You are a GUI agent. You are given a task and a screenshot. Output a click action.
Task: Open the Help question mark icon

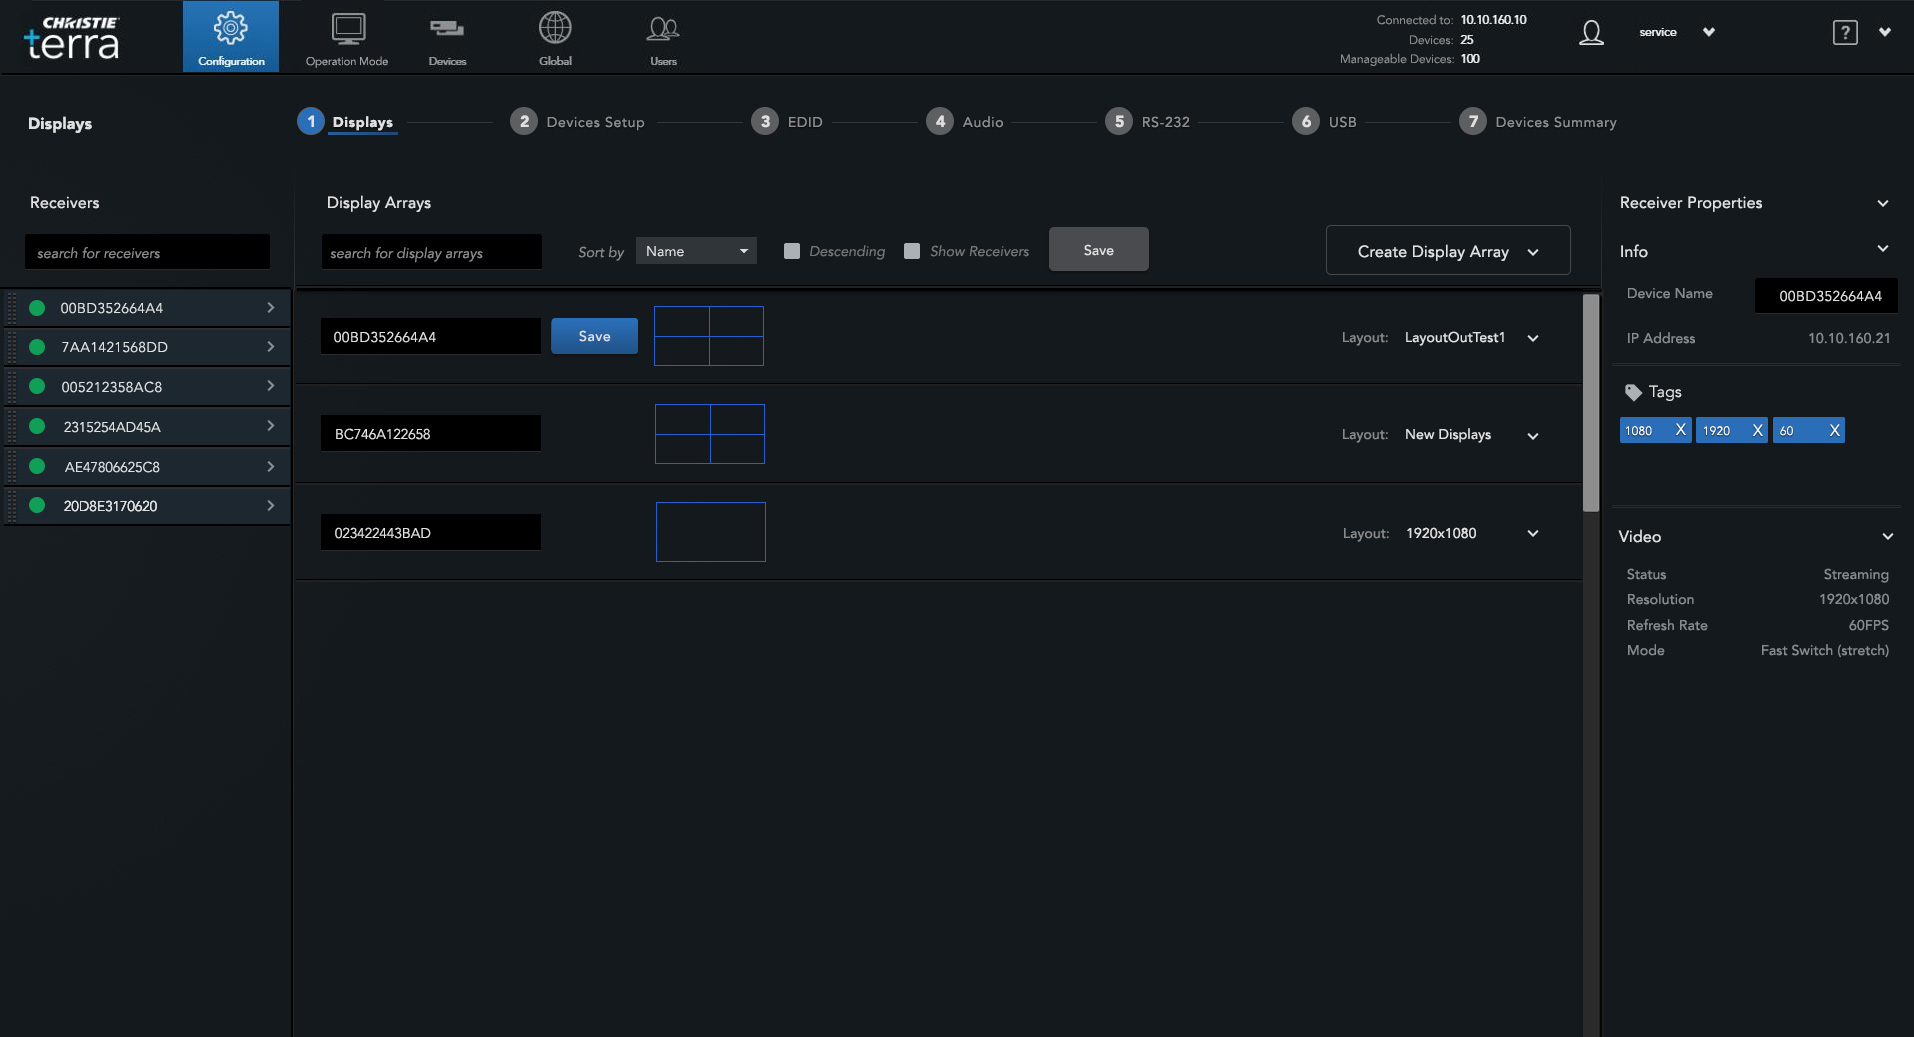coord(1844,31)
